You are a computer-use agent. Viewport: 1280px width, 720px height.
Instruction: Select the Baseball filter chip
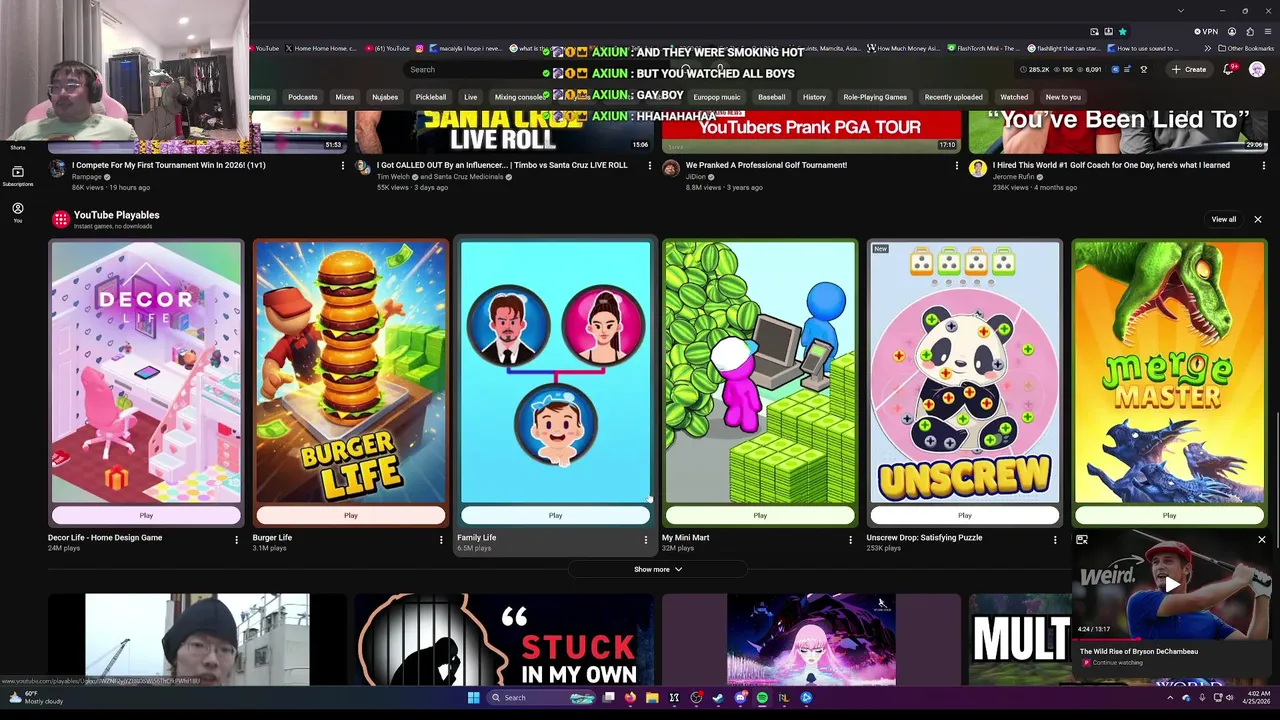(772, 97)
